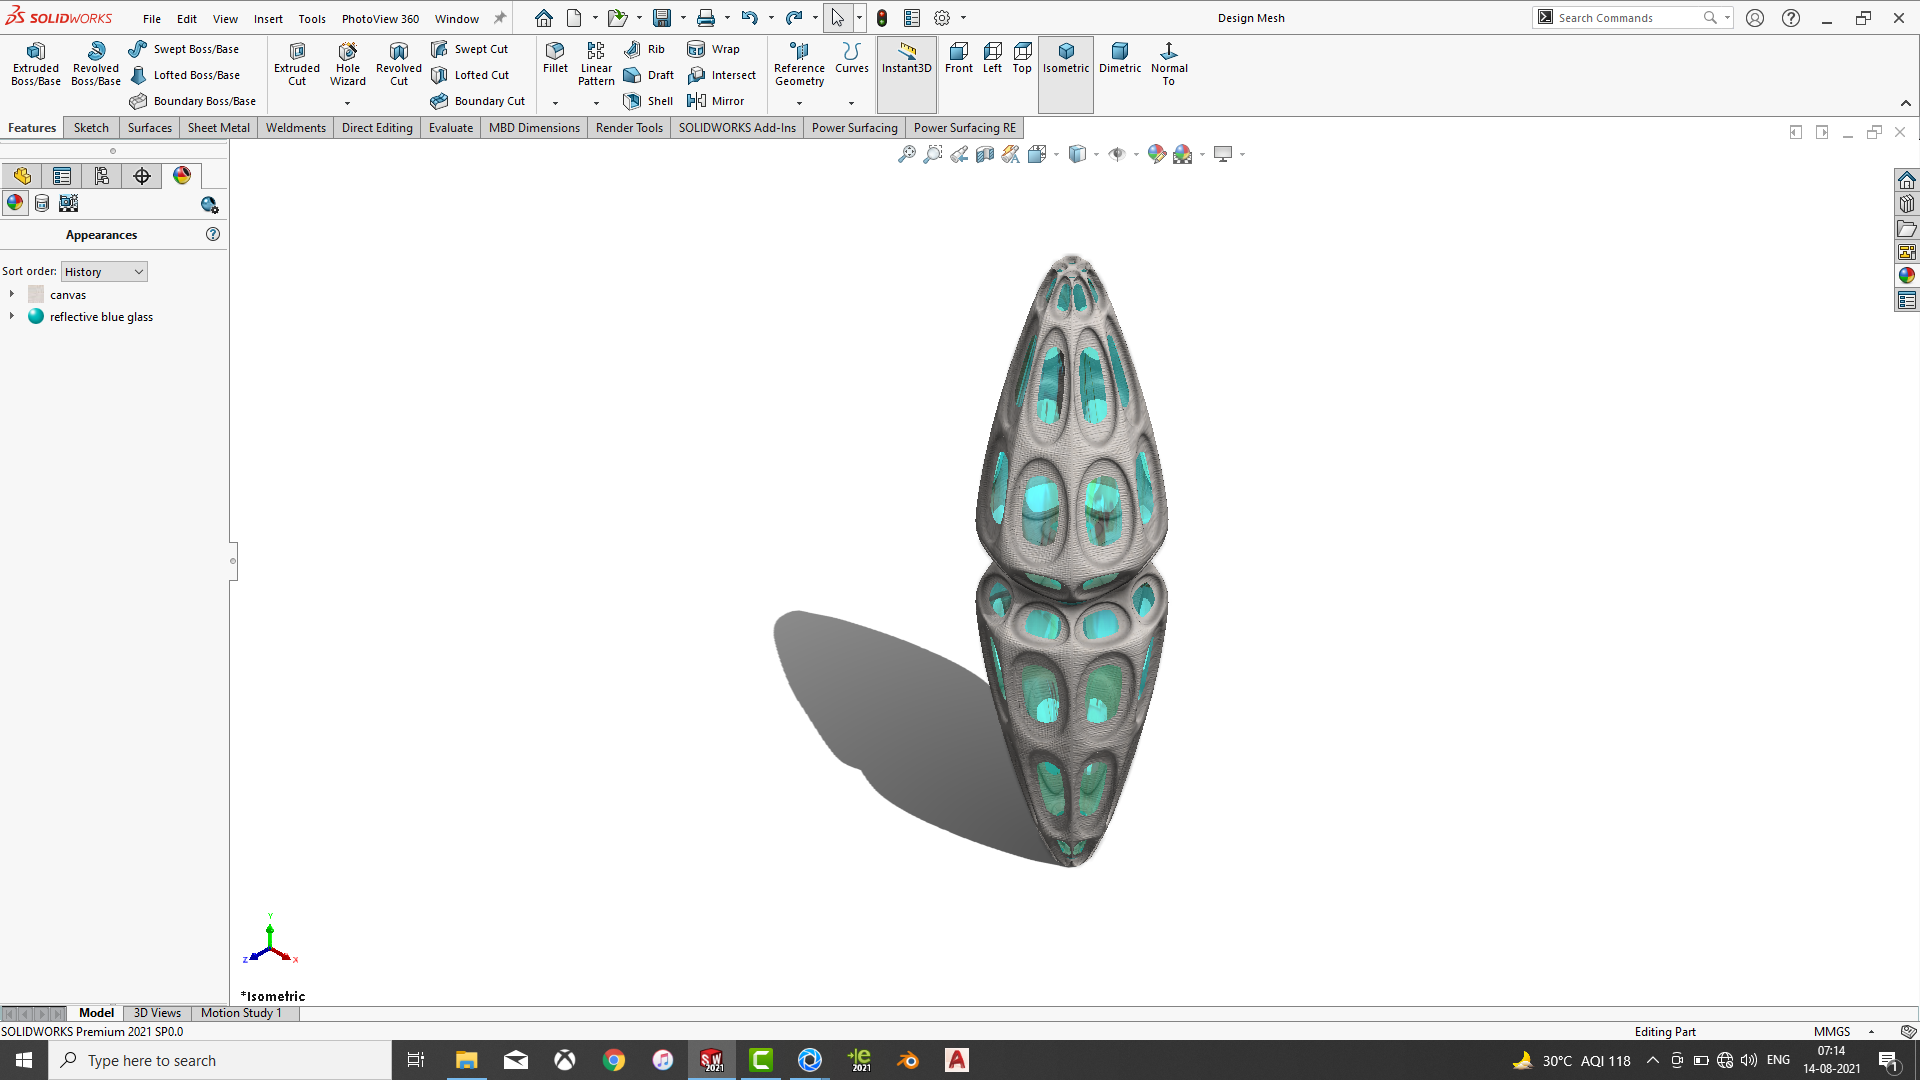Toggle the Instant3D button
Viewport: 1920px width, 1080px height.
pyautogui.click(x=906, y=58)
